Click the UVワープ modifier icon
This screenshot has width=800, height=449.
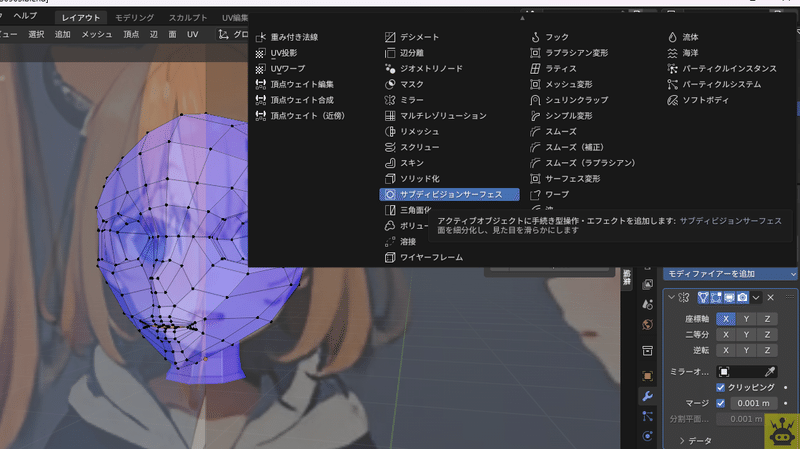(x=261, y=69)
